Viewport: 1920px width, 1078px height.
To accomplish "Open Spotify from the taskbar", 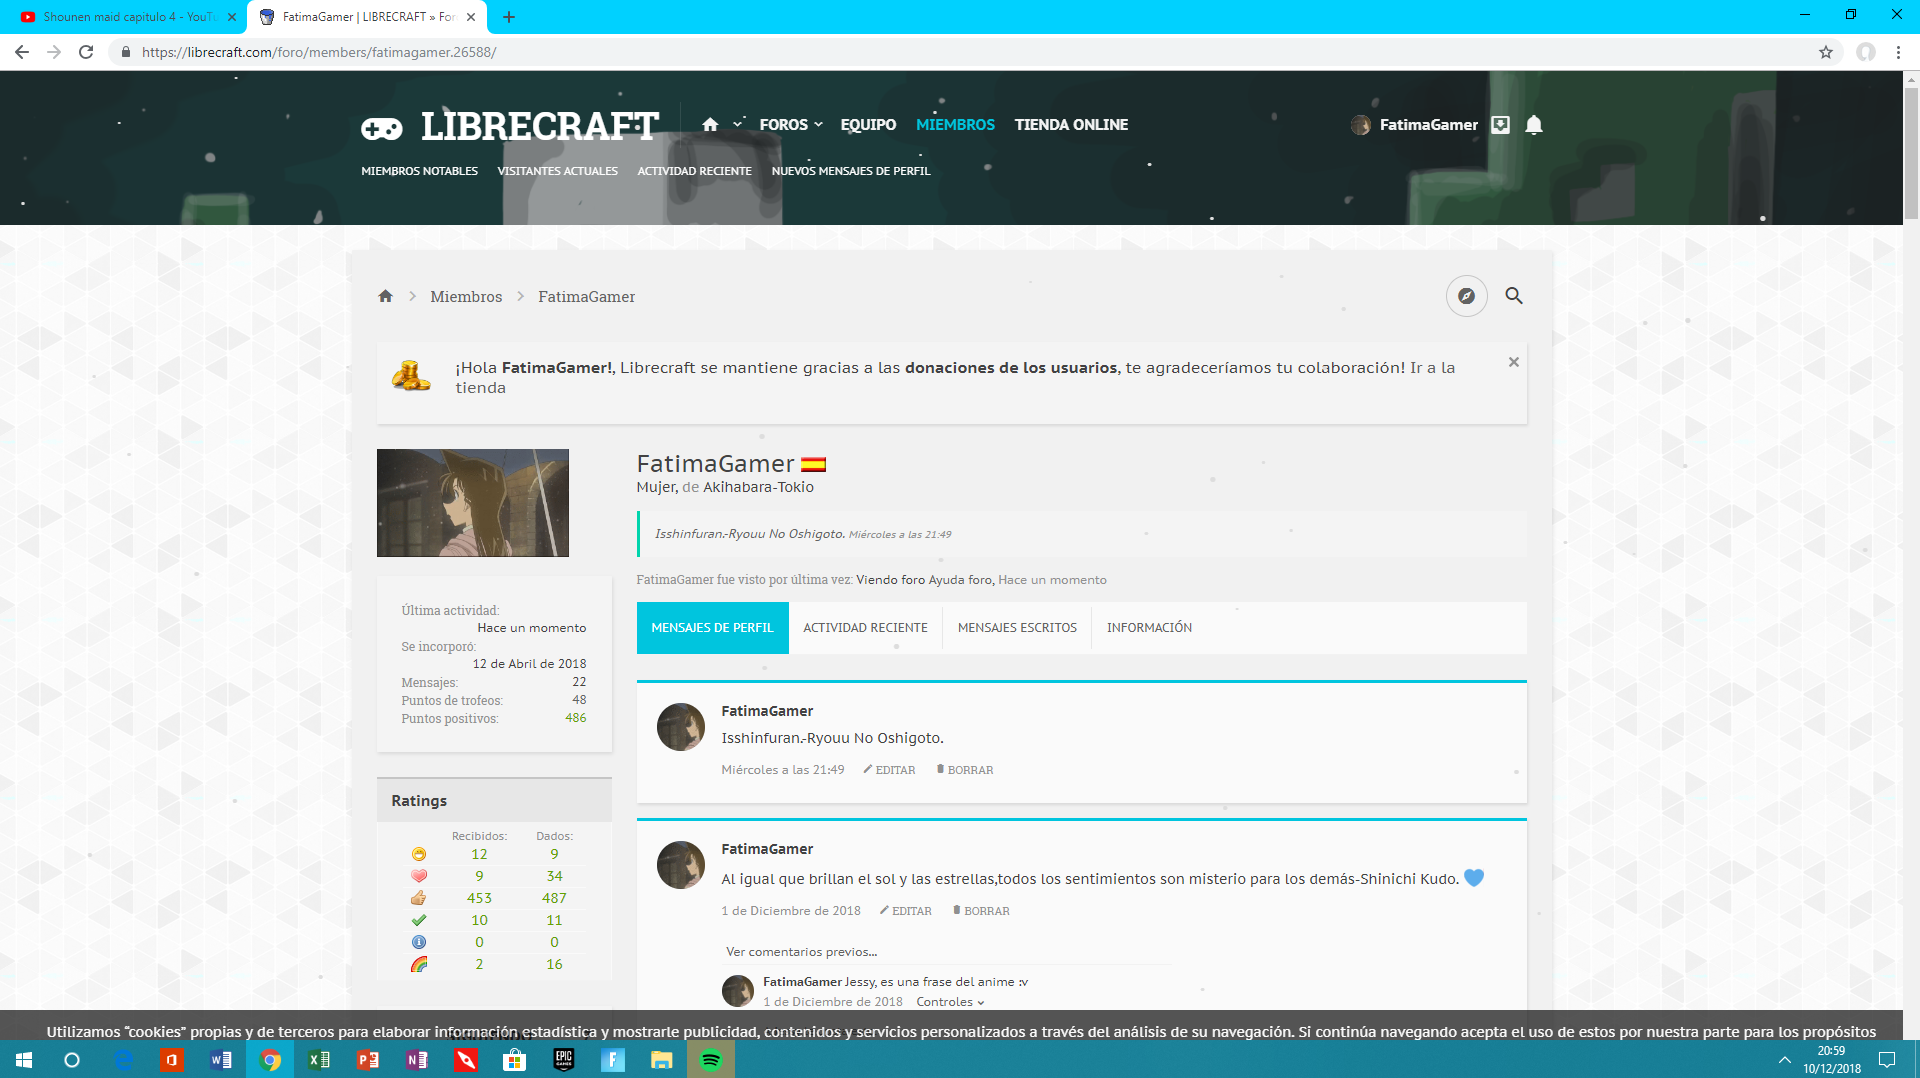I will click(x=711, y=1060).
